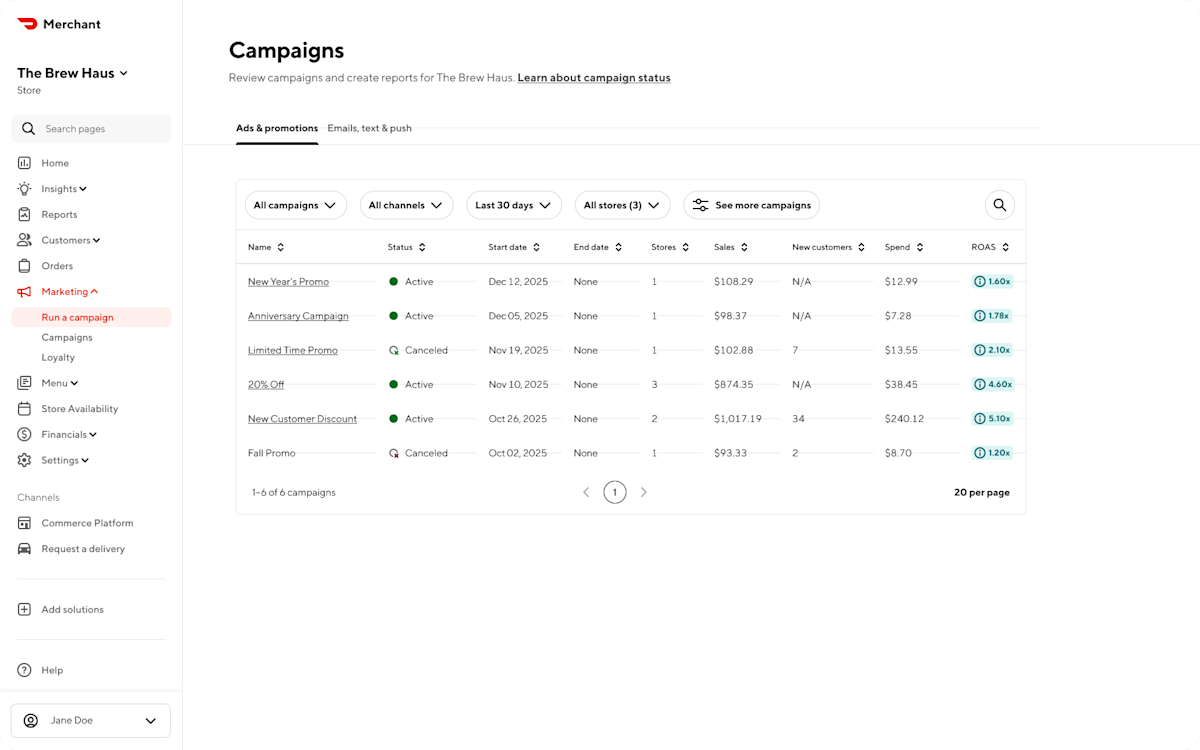Collapse the Marketing menu in the sidebar
The image size is (1200, 750).
[x=67, y=291]
